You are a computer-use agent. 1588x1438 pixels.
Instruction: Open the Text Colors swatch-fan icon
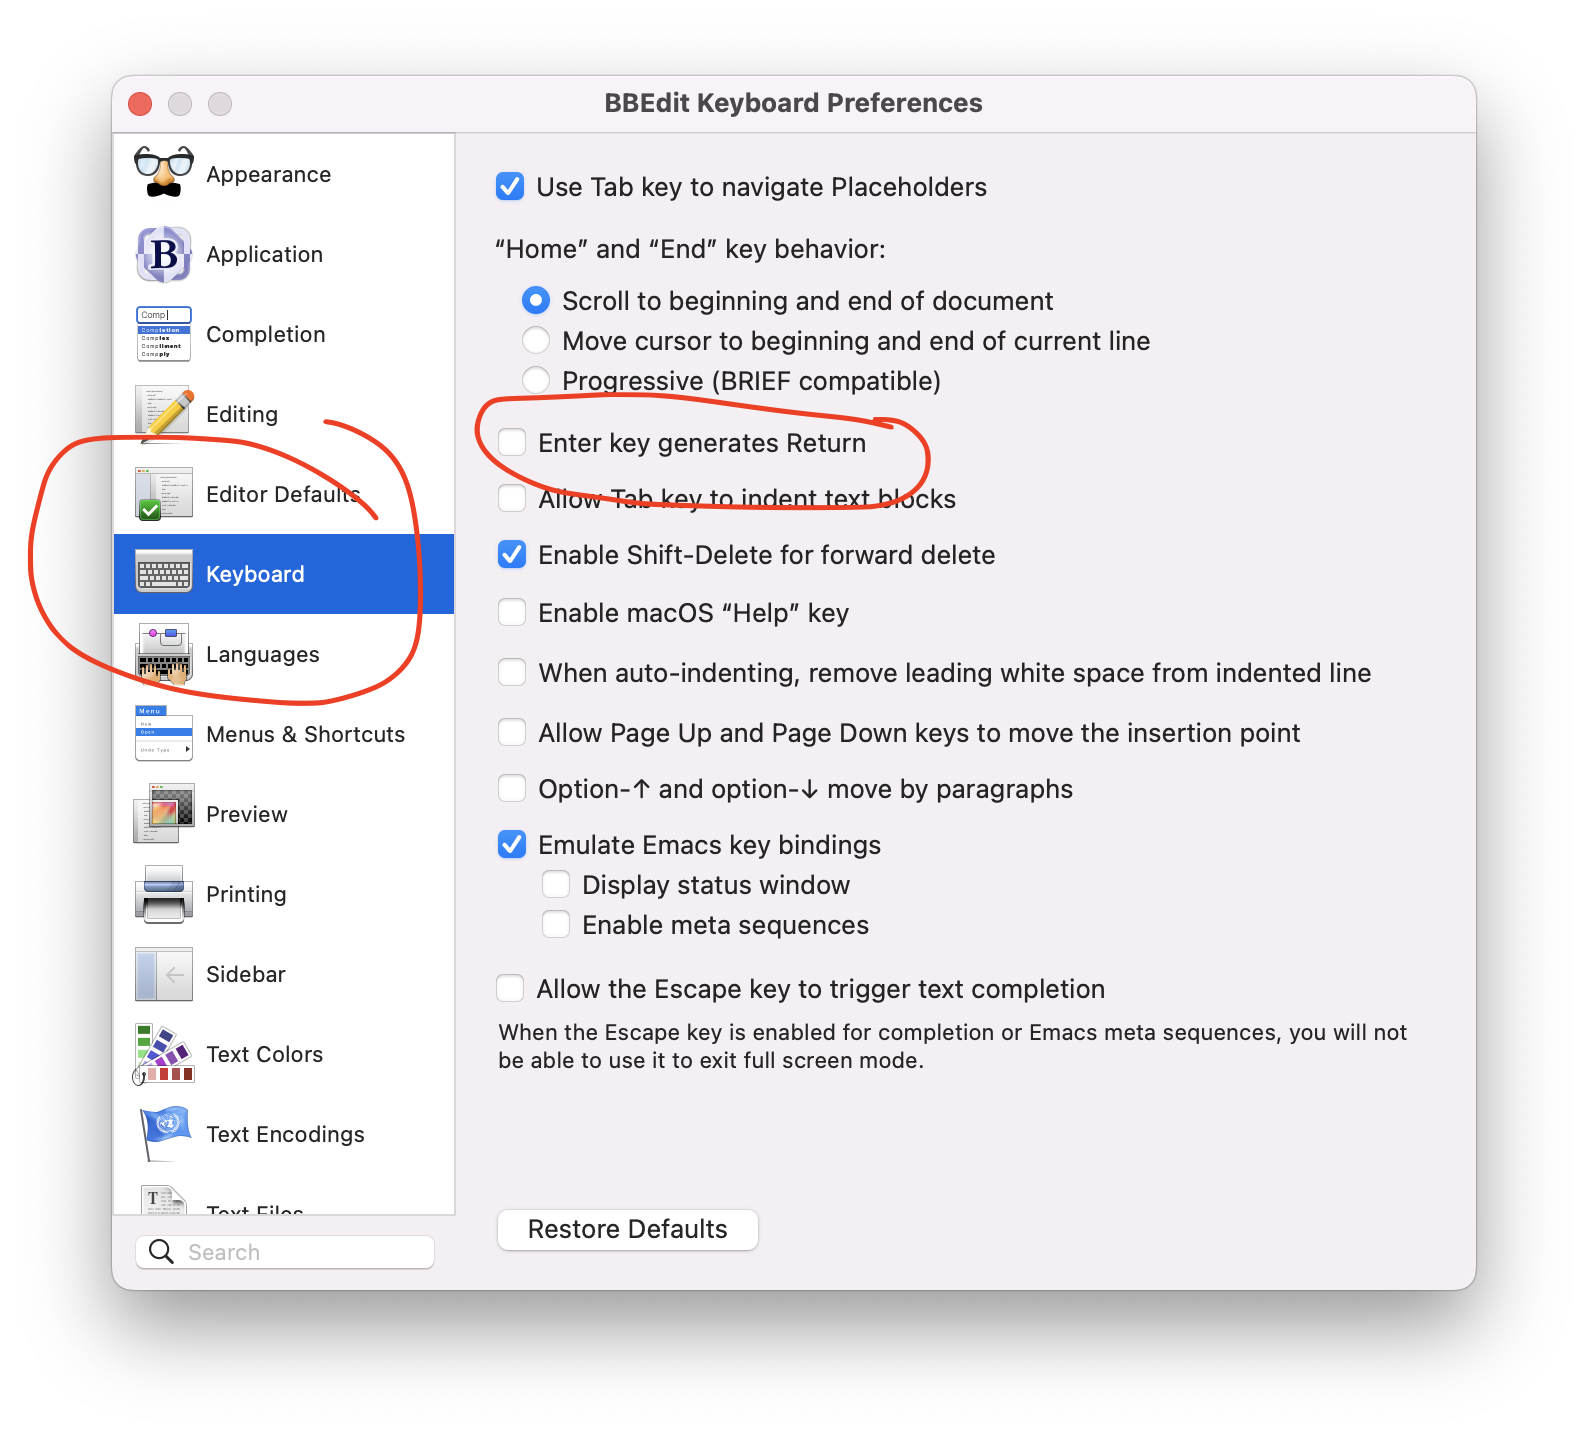click(163, 1054)
